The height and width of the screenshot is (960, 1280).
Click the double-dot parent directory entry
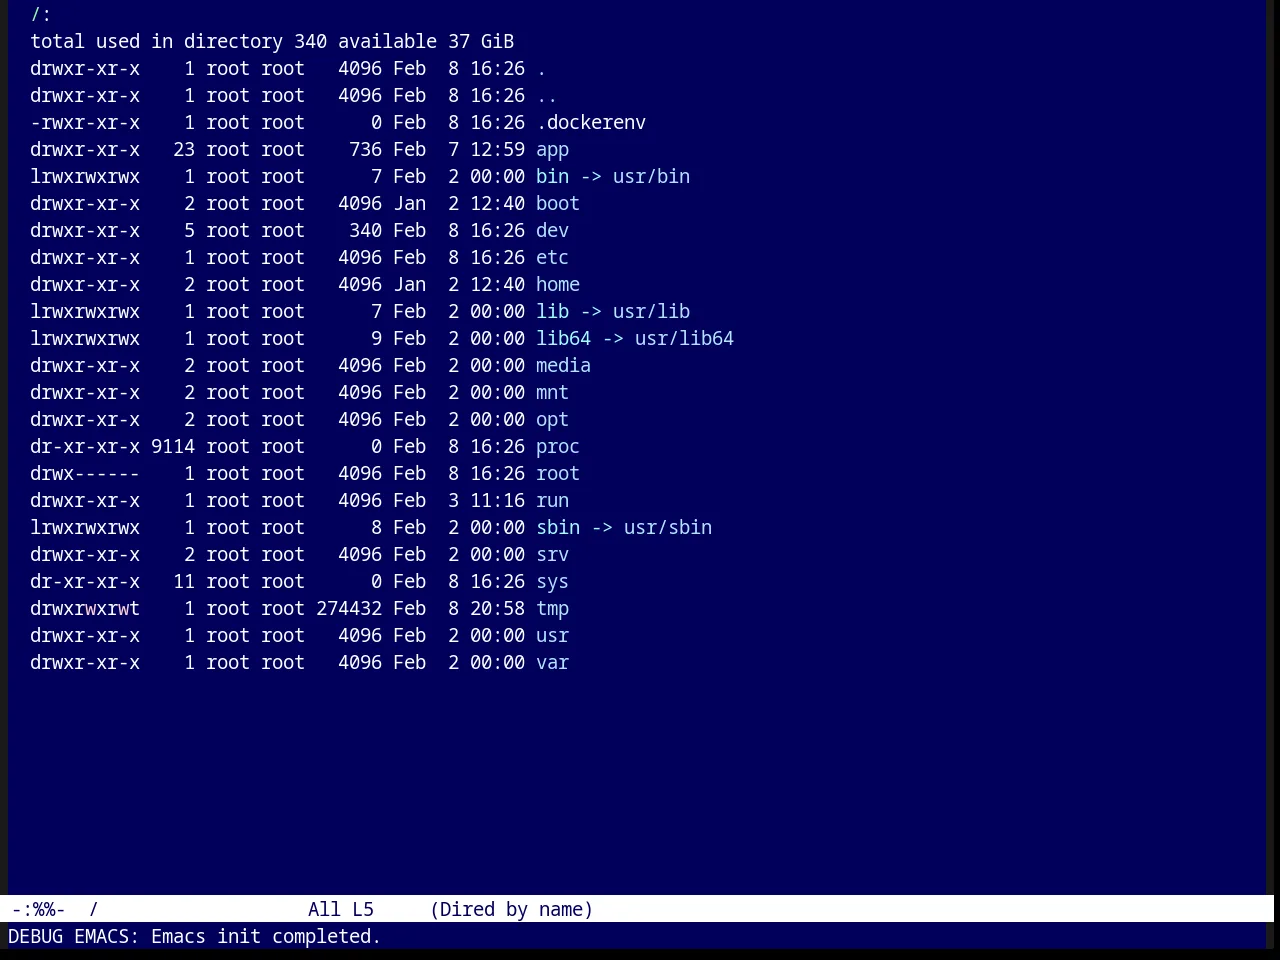(x=547, y=96)
